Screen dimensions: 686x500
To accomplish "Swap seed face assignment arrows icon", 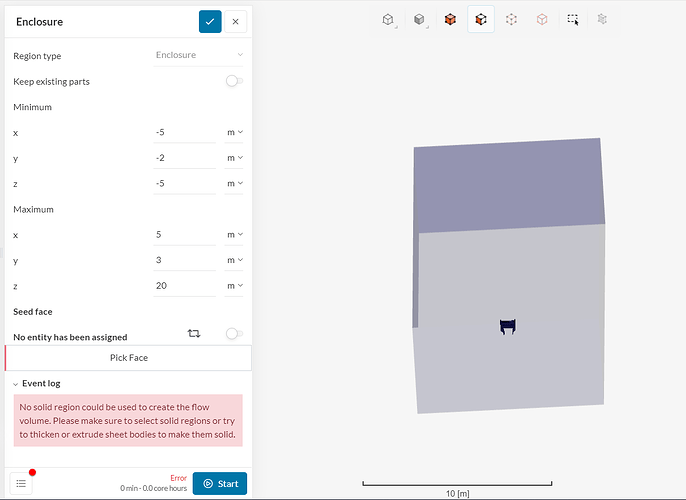I will [x=194, y=333].
